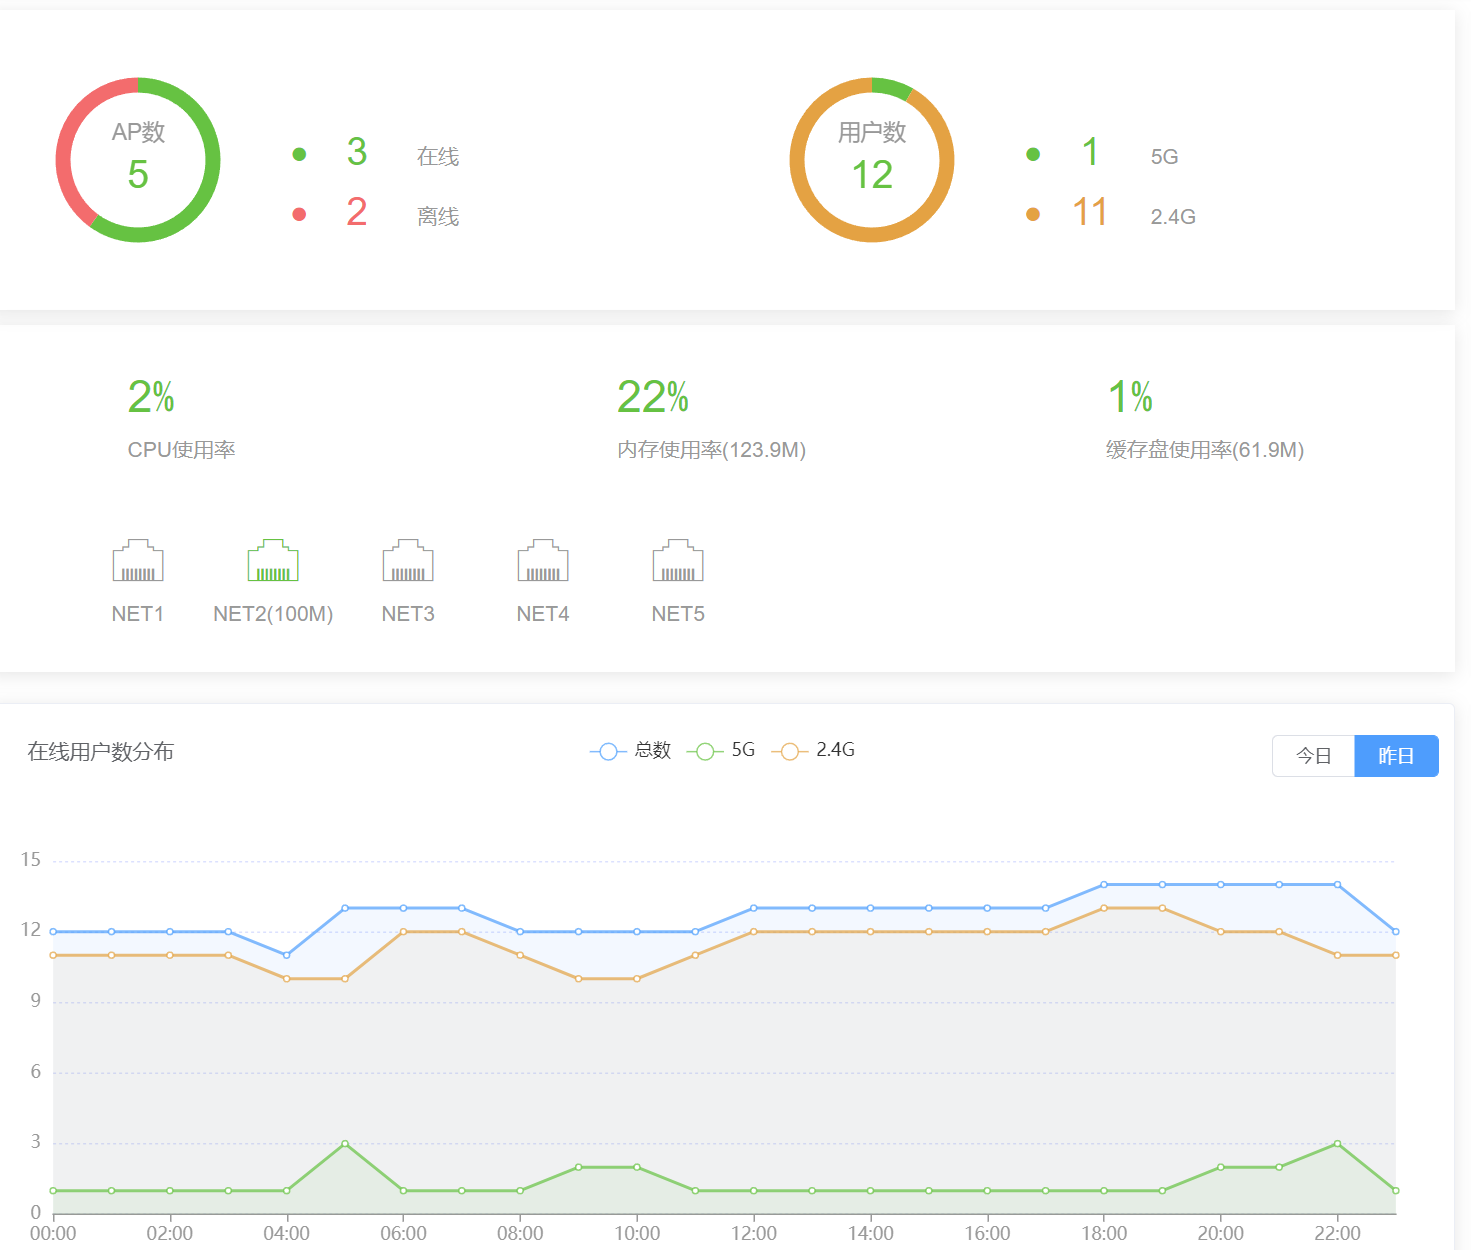Click the 5G peak point at 05:00
Viewport: 1471px width, 1250px height.
(x=345, y=1143)
